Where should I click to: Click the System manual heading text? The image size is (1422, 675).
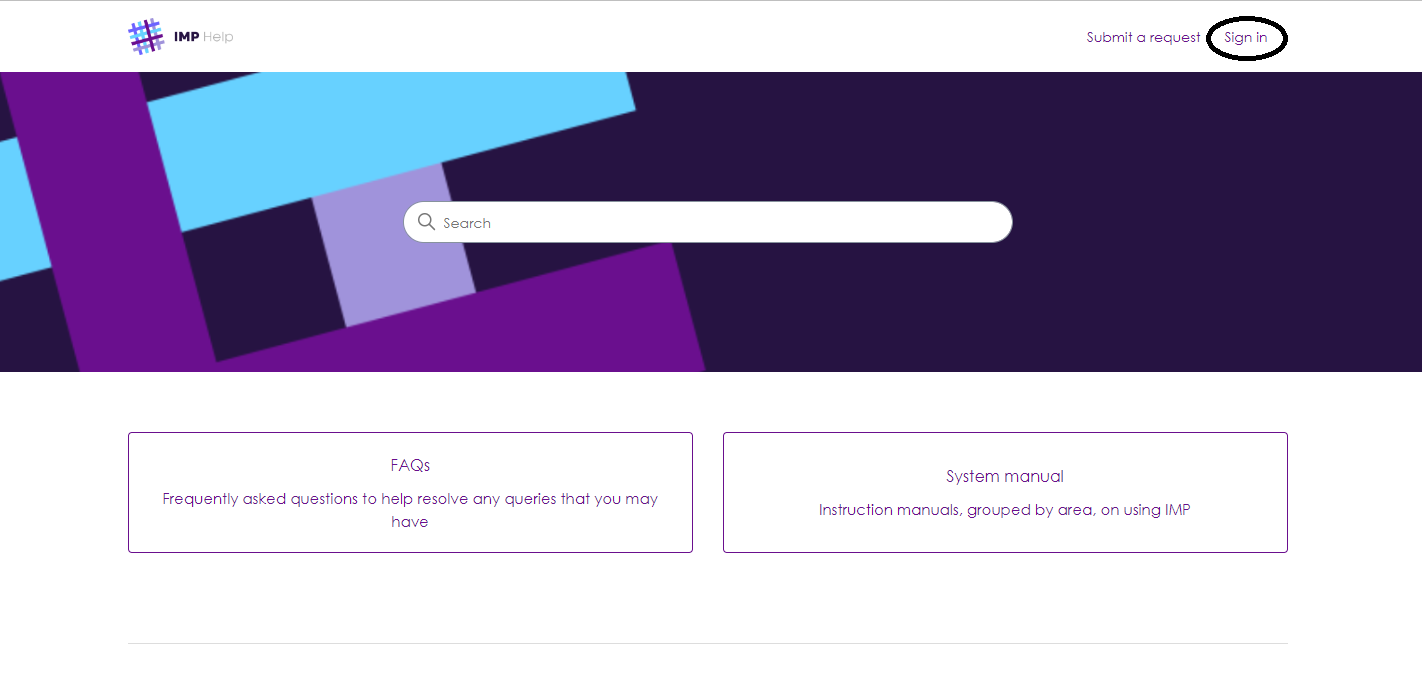pos(1005,476)
